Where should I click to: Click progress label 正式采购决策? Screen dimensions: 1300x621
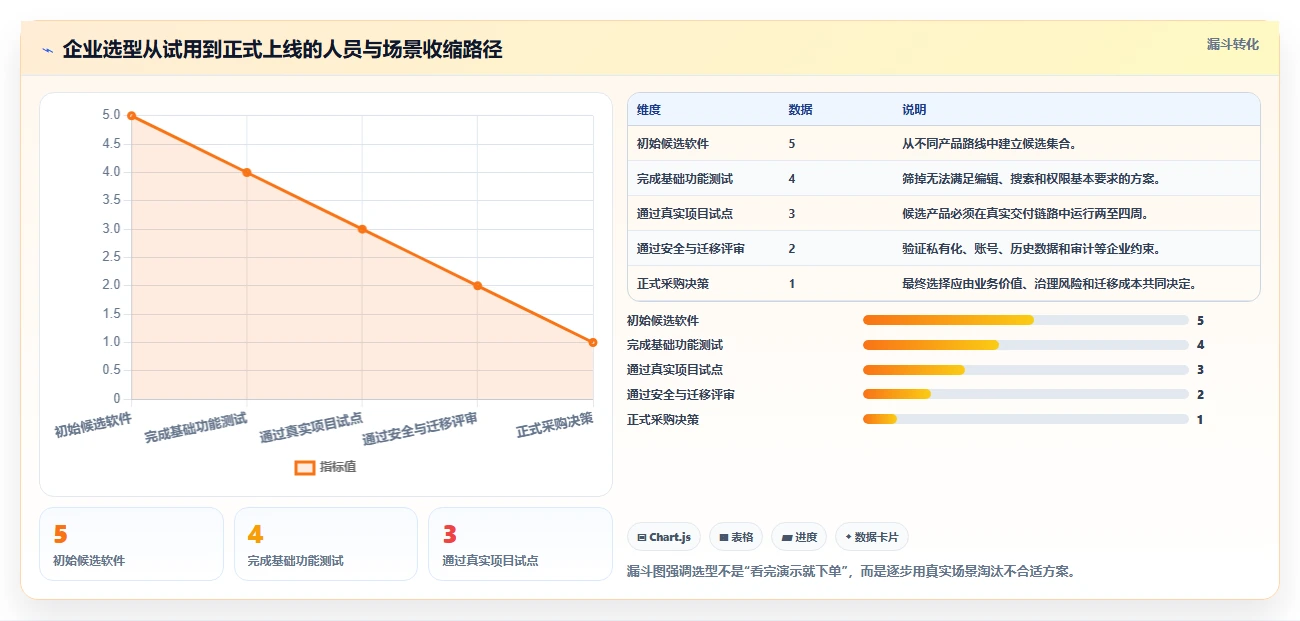tap(663, 419)
